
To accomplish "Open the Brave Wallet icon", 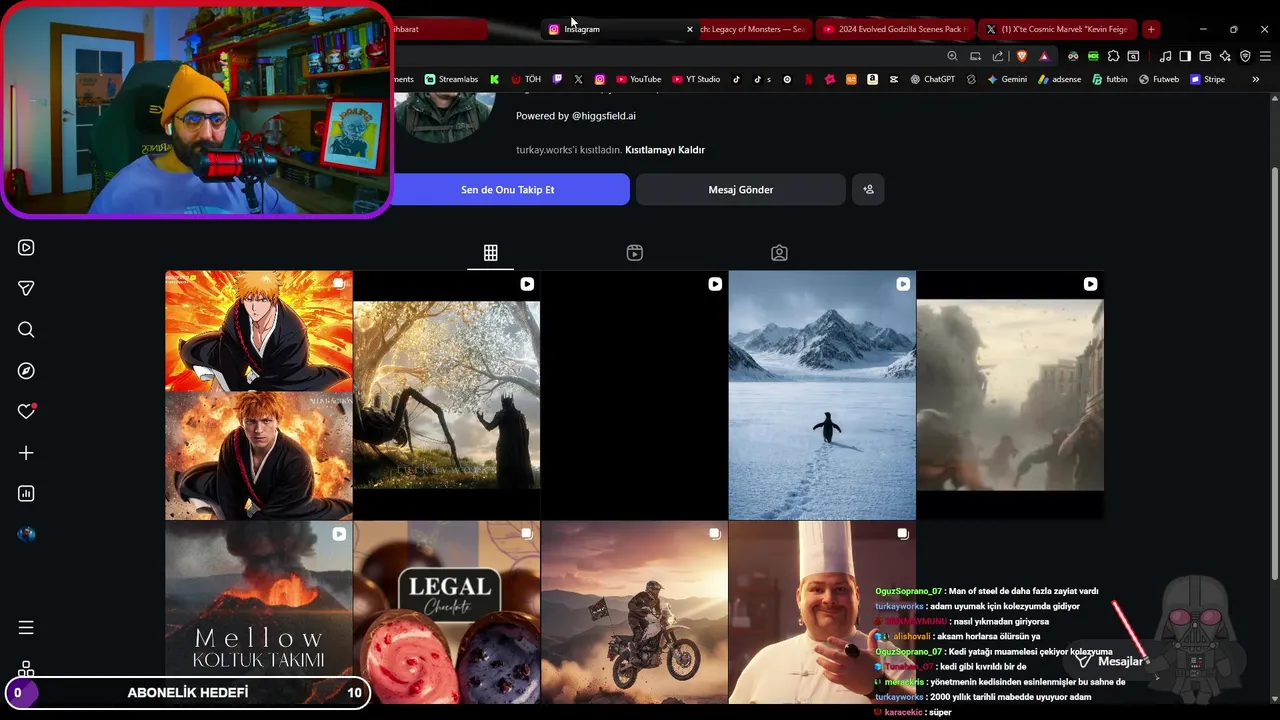I will tap(1205, 56).
